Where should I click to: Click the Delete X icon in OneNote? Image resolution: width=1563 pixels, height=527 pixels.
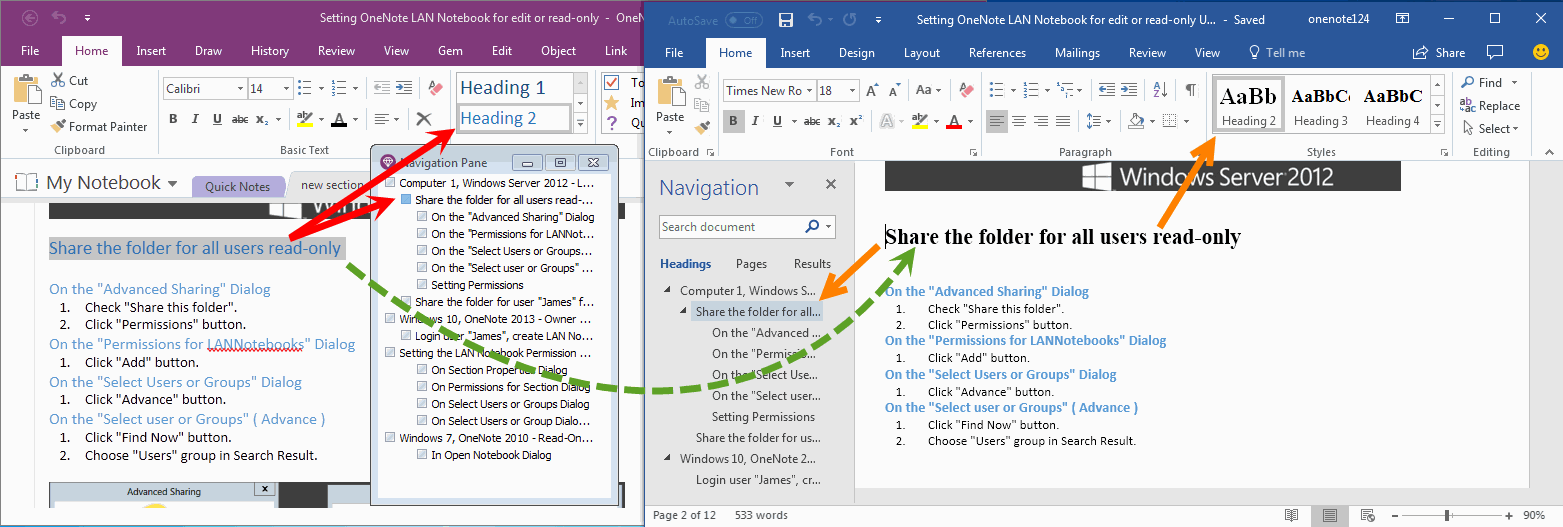tap(424, 119)
